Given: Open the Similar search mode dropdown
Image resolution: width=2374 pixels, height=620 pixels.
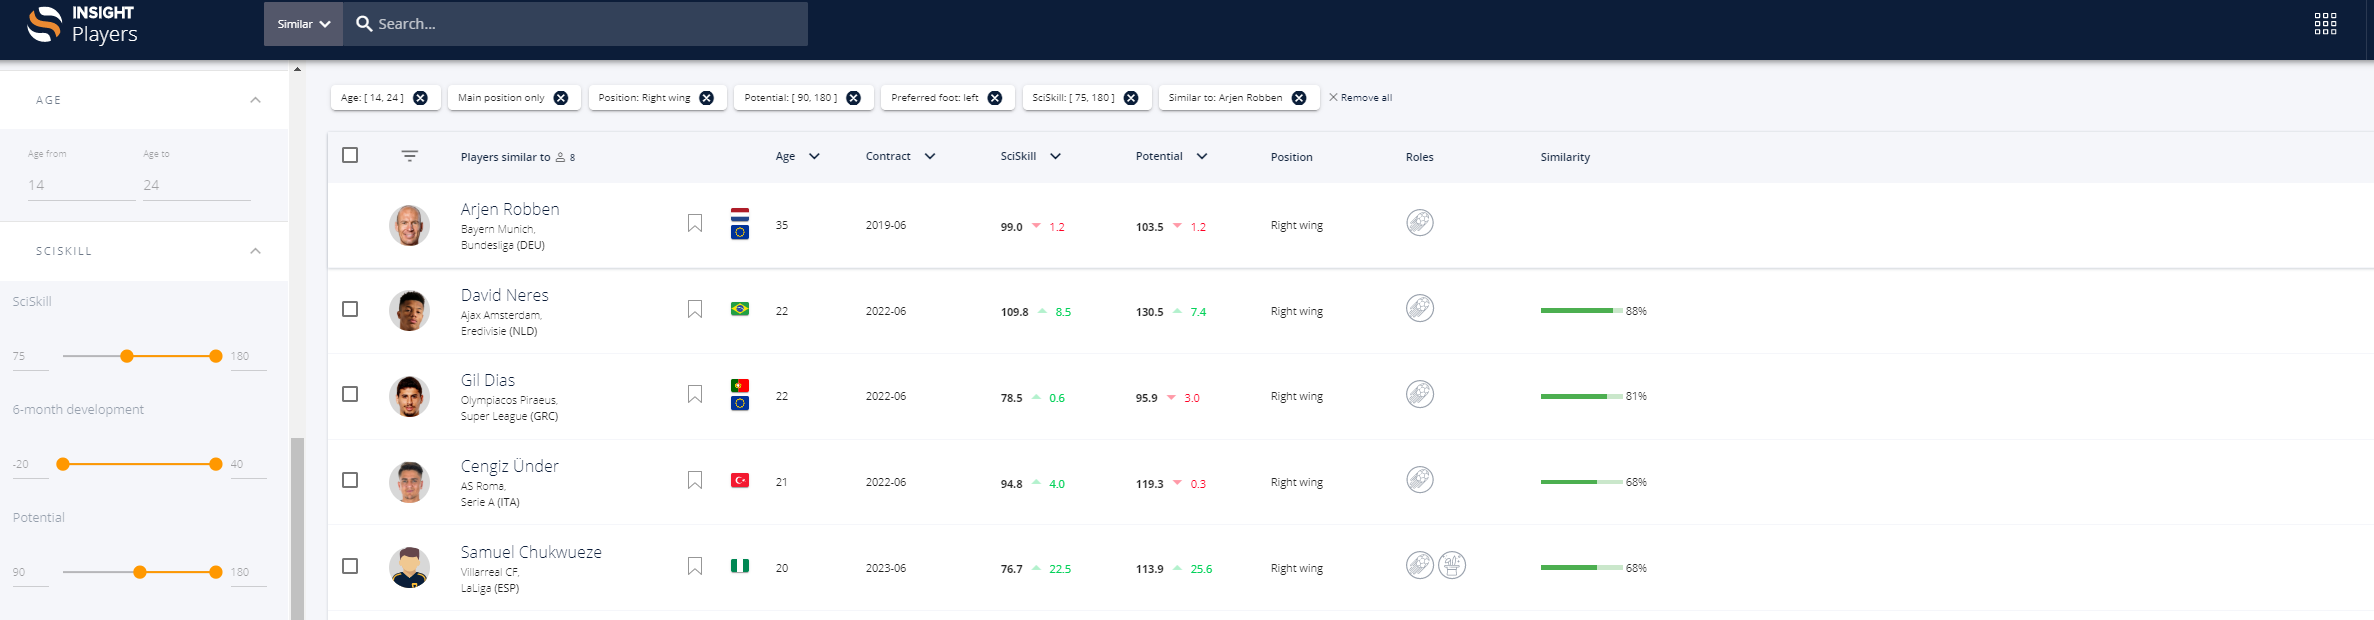Looking at the screenshot, I should [303, 24].
